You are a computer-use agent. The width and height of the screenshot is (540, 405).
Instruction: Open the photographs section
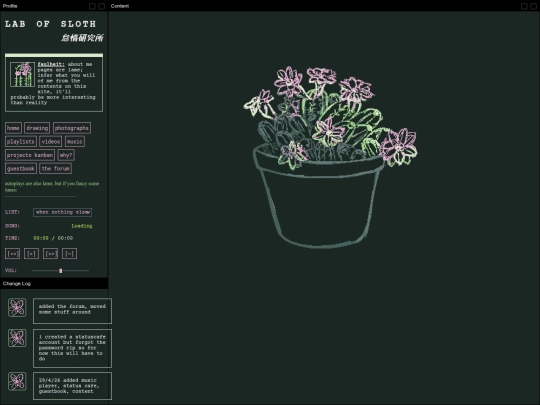[x=72, y=128]
